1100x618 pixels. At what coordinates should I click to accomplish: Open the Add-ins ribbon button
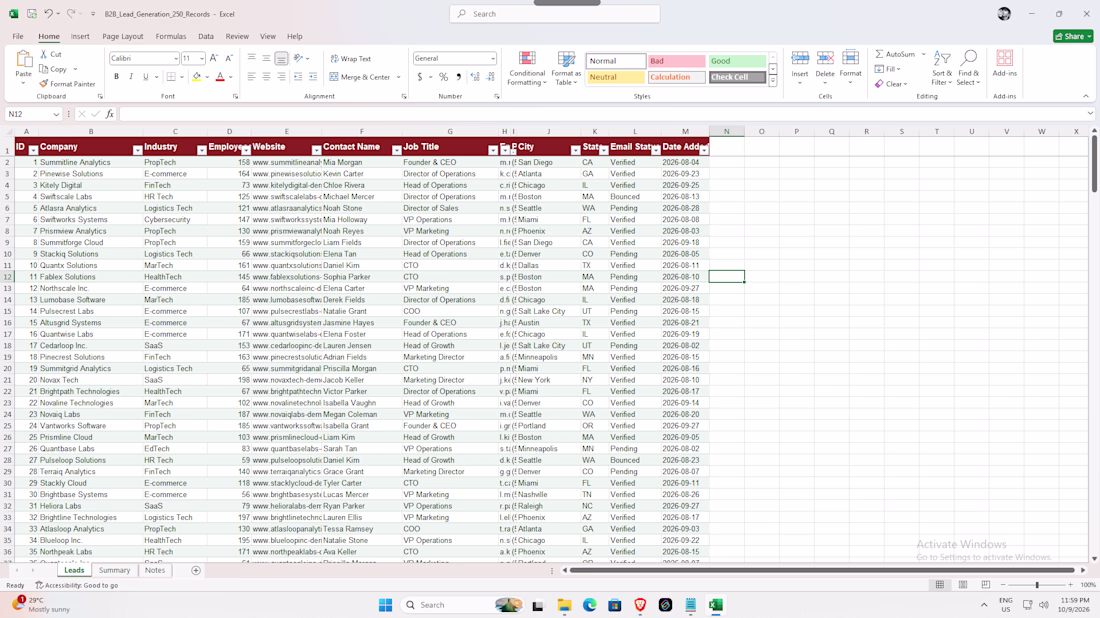(x=1005, y=63)
